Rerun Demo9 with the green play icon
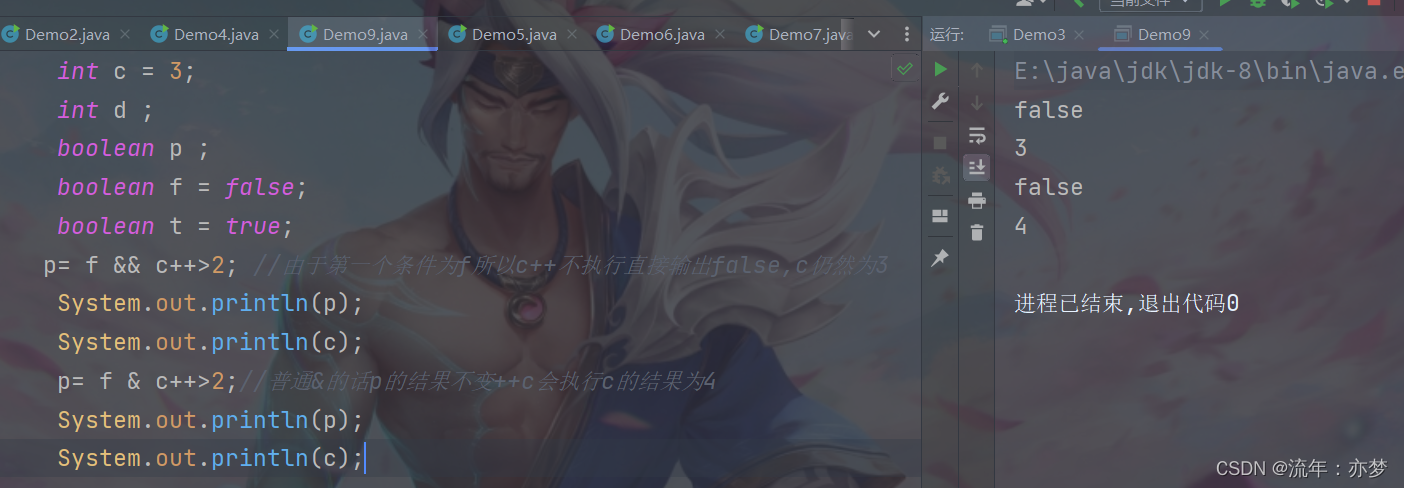This screenshot has height=488, width=1404. (940, 70)
